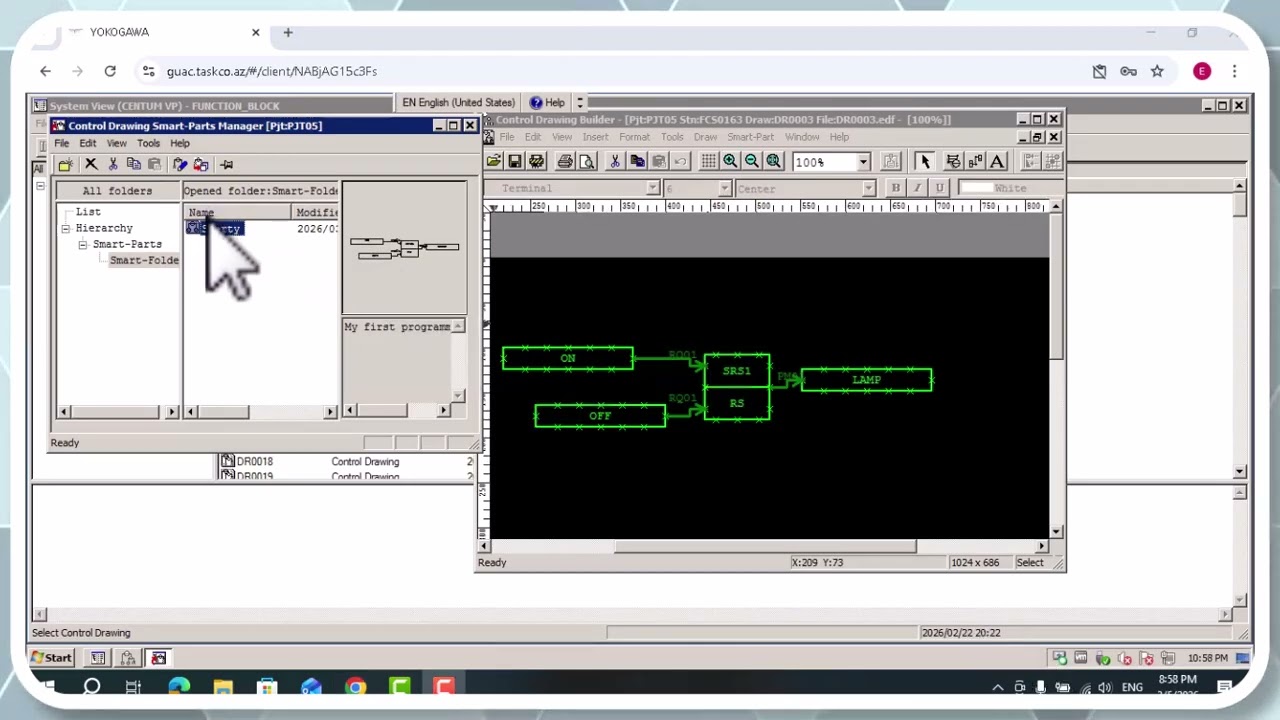Open the Help menu in Smart-Parts Manager
Screen dimensions: 1280x720
point(180,143)
